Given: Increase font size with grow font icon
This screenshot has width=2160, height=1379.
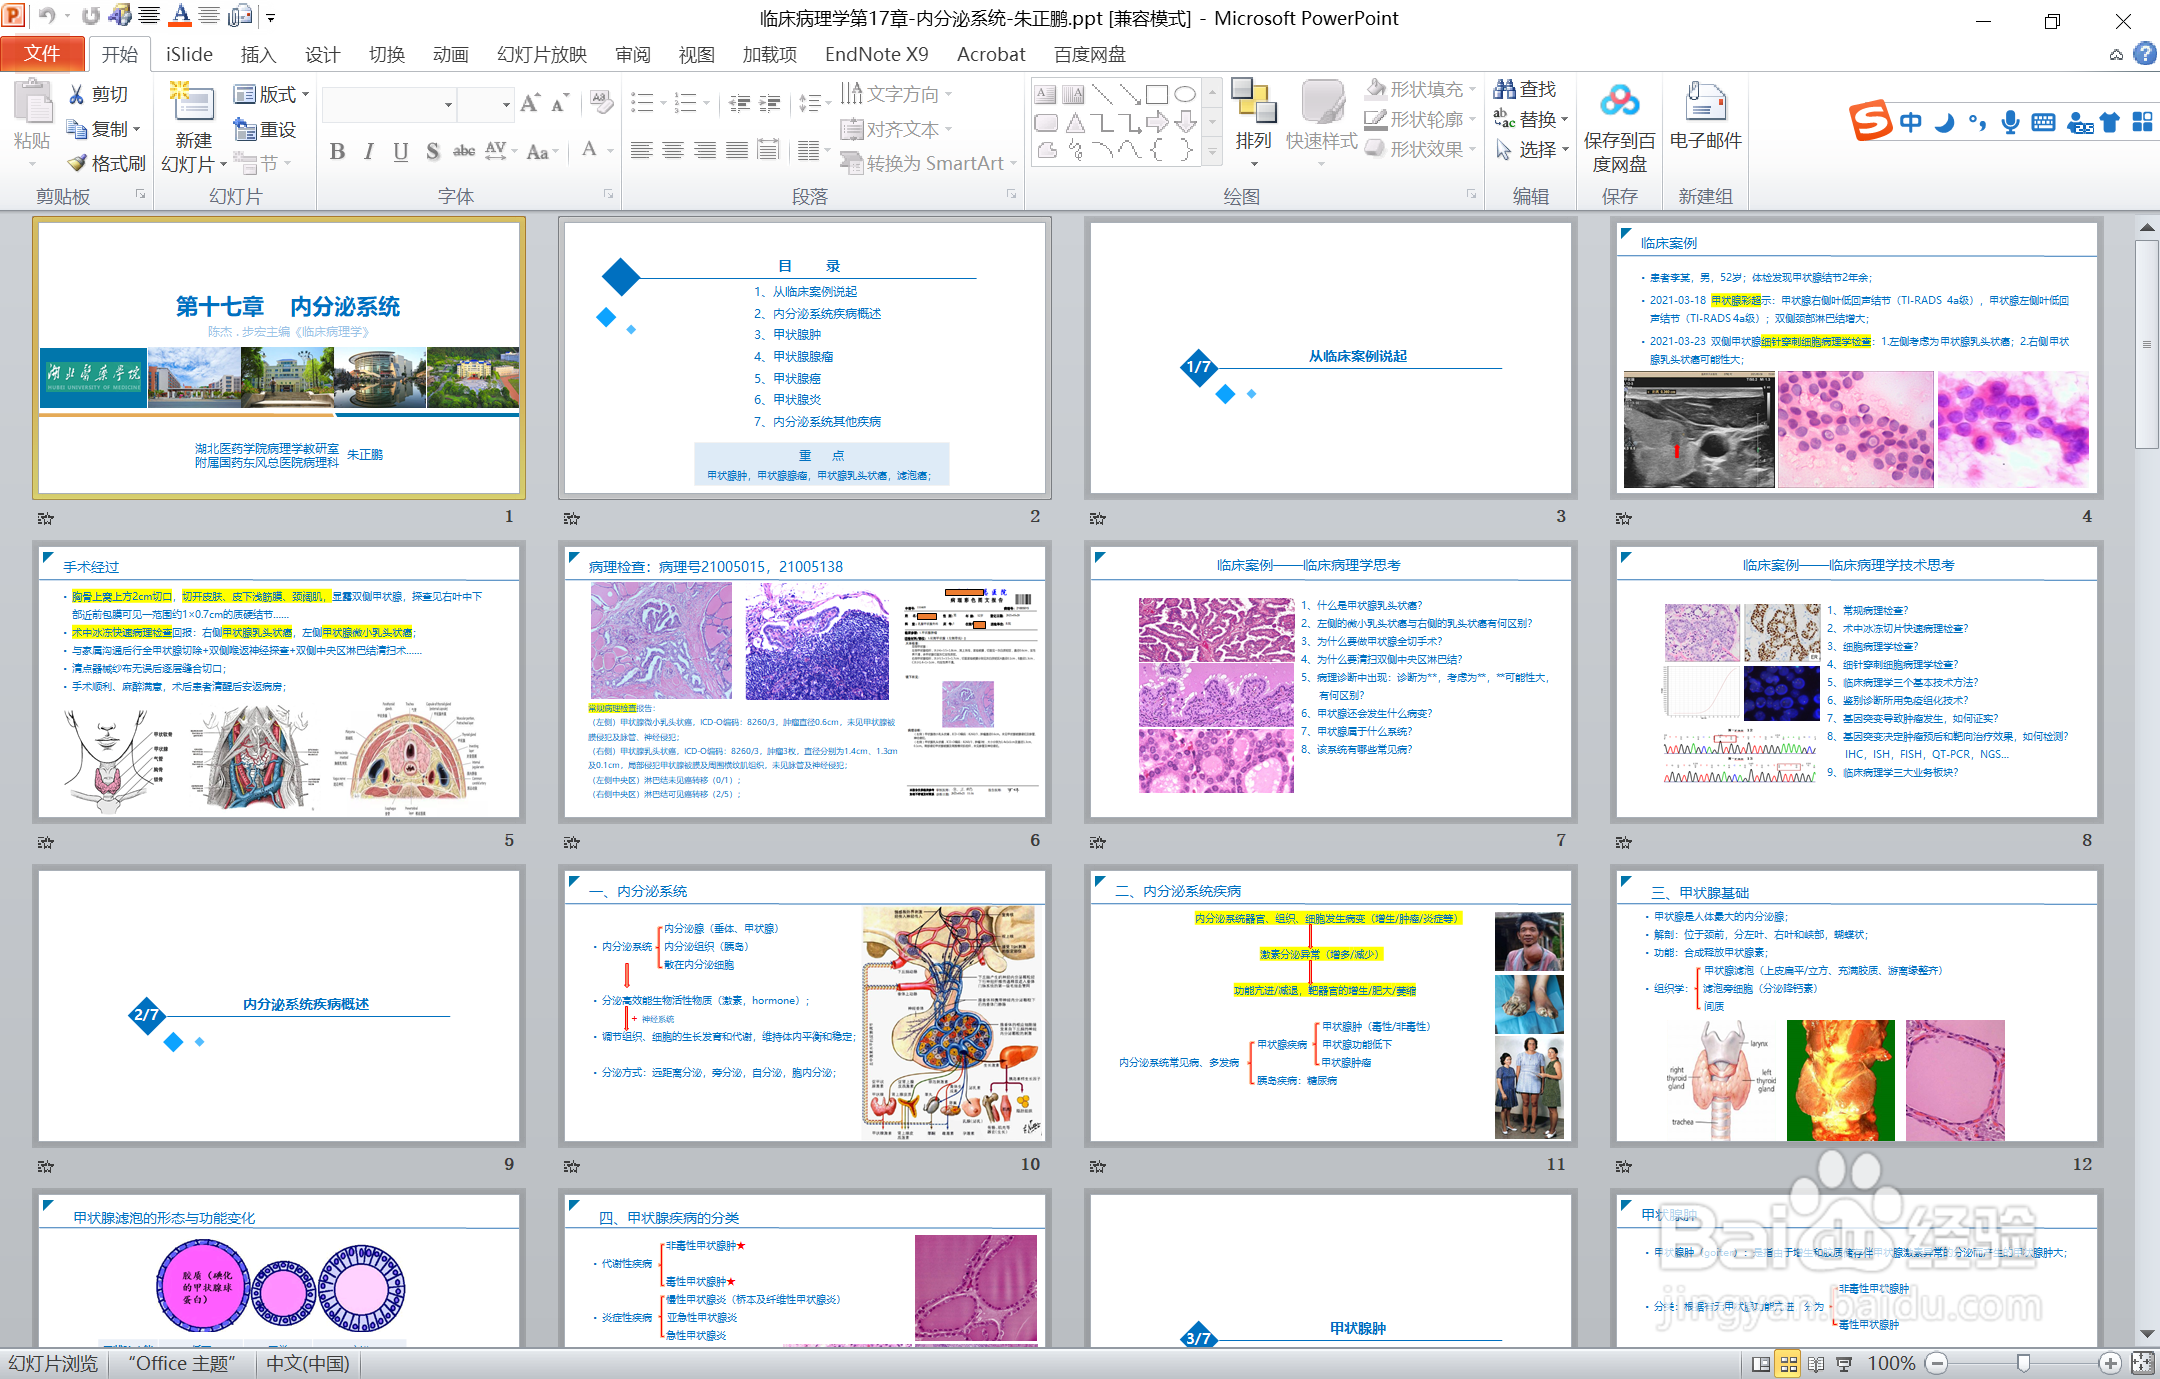Looking at the screenshot, I should click(x=531, y=103).
